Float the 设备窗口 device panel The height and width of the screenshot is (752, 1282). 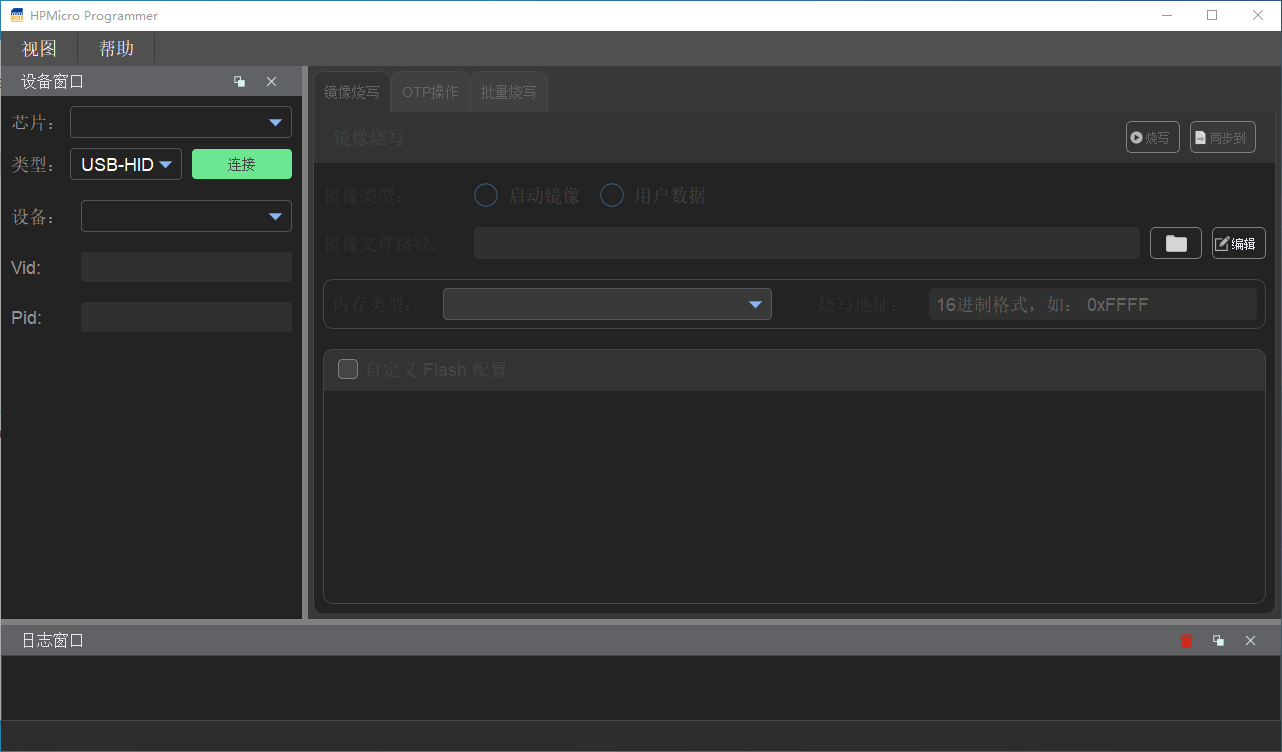point(240,82)
